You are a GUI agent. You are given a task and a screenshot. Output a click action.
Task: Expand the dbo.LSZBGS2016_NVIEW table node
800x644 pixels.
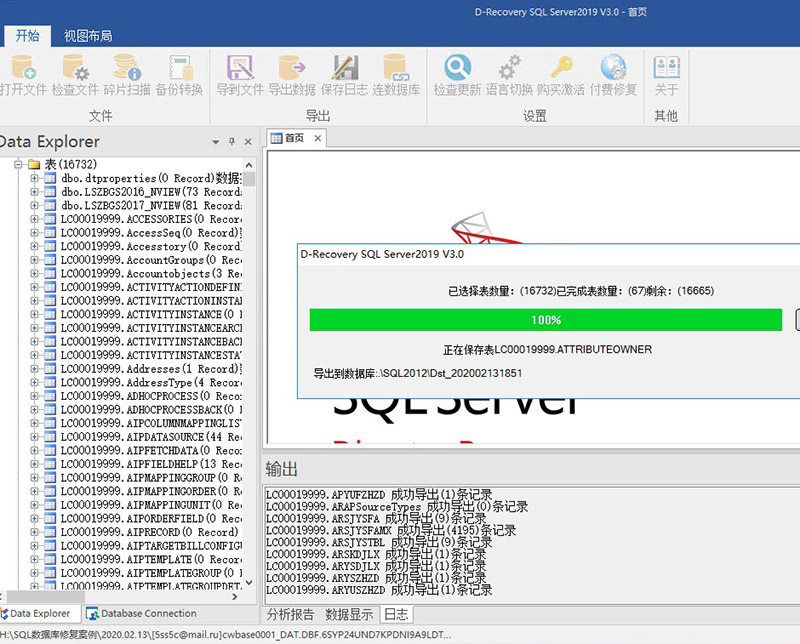(34, 192)
